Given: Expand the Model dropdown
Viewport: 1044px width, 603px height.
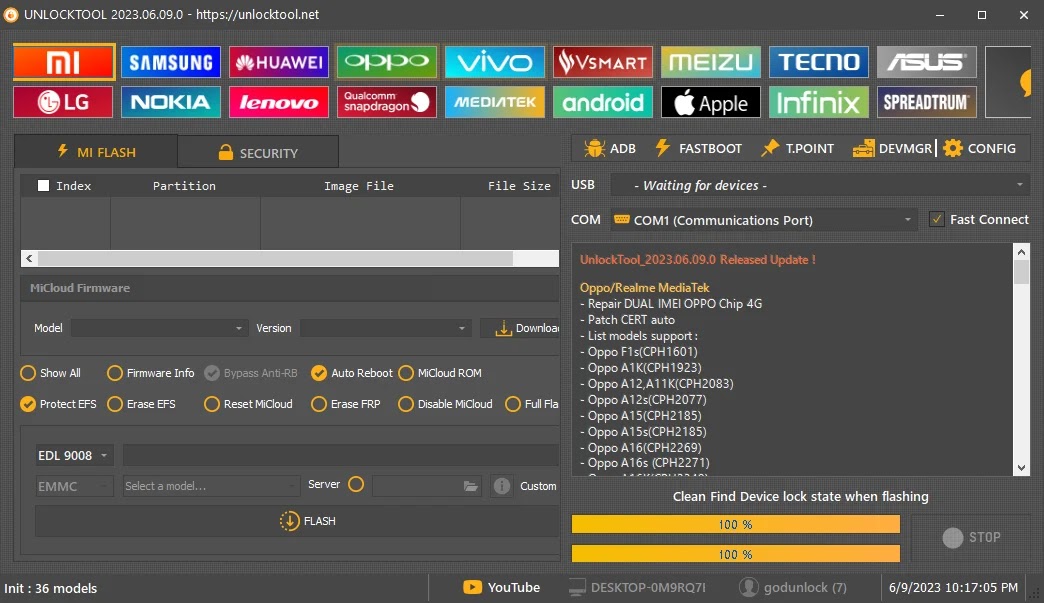Looking at the screenshot, I should pos(158,328).
